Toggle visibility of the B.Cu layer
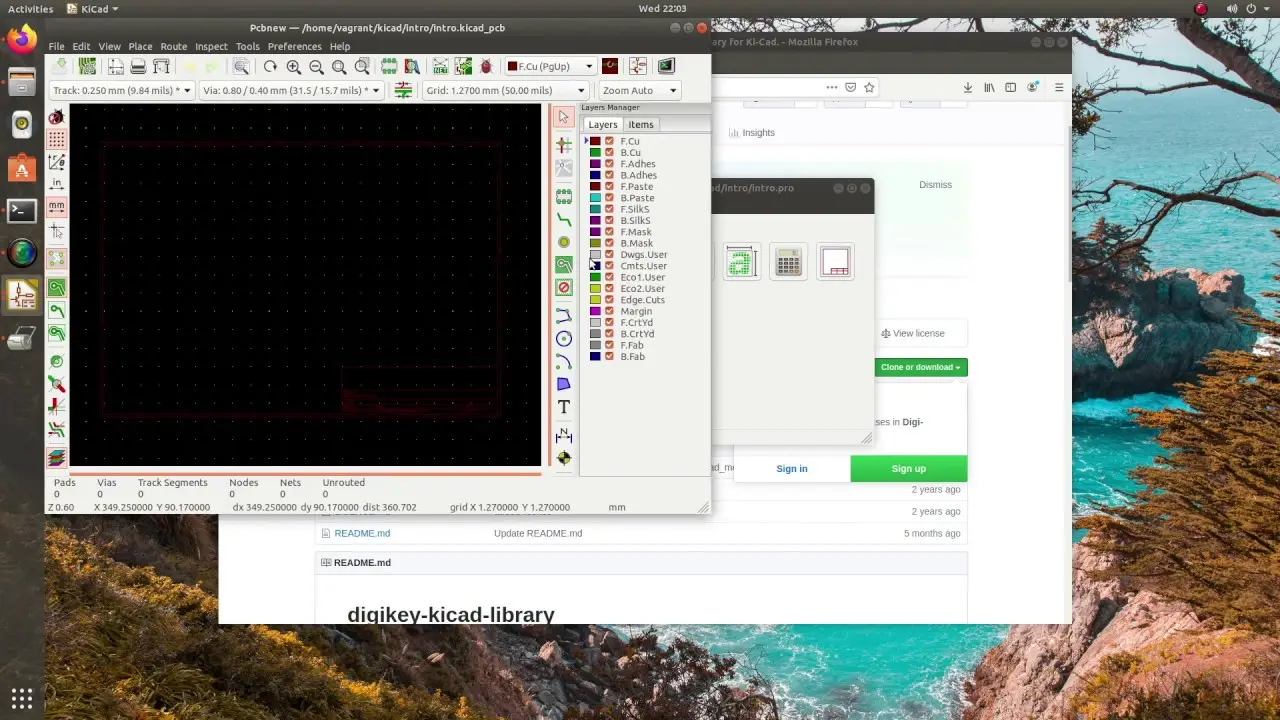The image size is (1280, 720). [x=609, y=153]
